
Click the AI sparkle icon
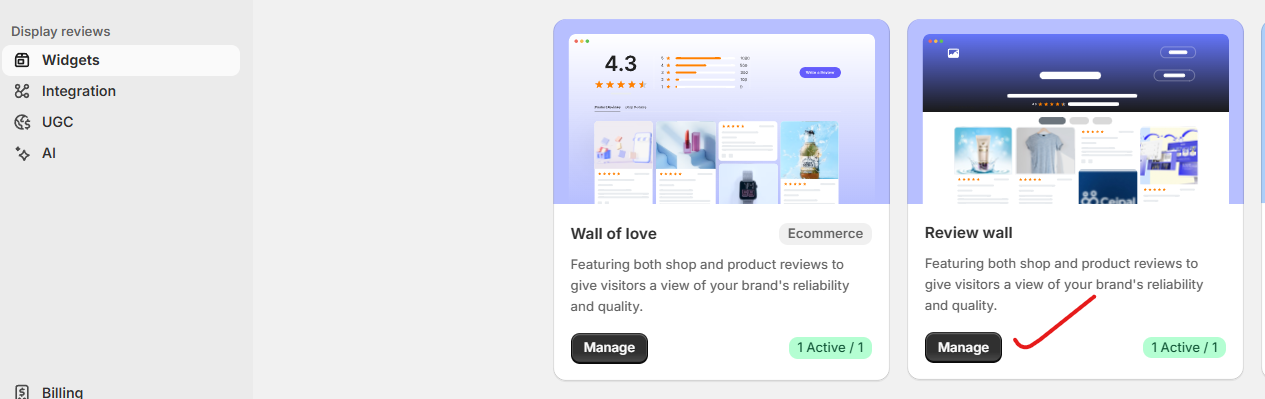22,153
